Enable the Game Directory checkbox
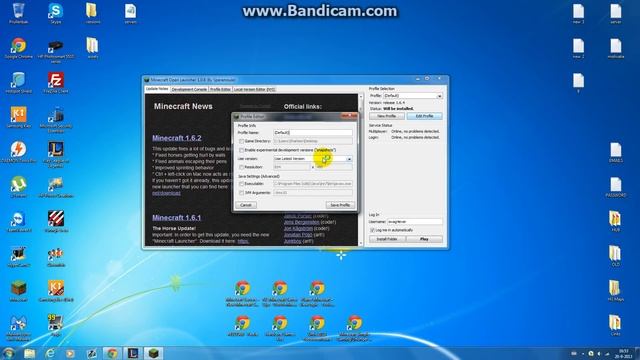The image size is (640, 360). 241,141
